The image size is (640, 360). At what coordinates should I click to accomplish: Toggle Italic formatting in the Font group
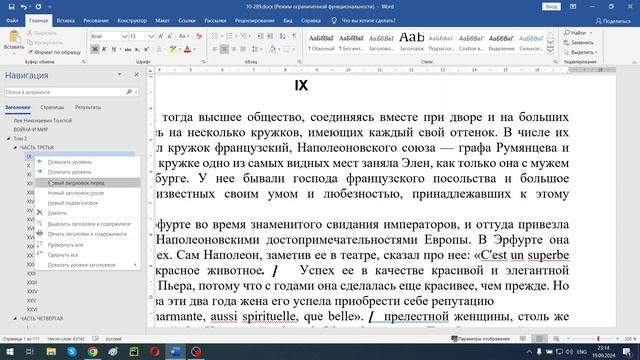pos(104,49)
